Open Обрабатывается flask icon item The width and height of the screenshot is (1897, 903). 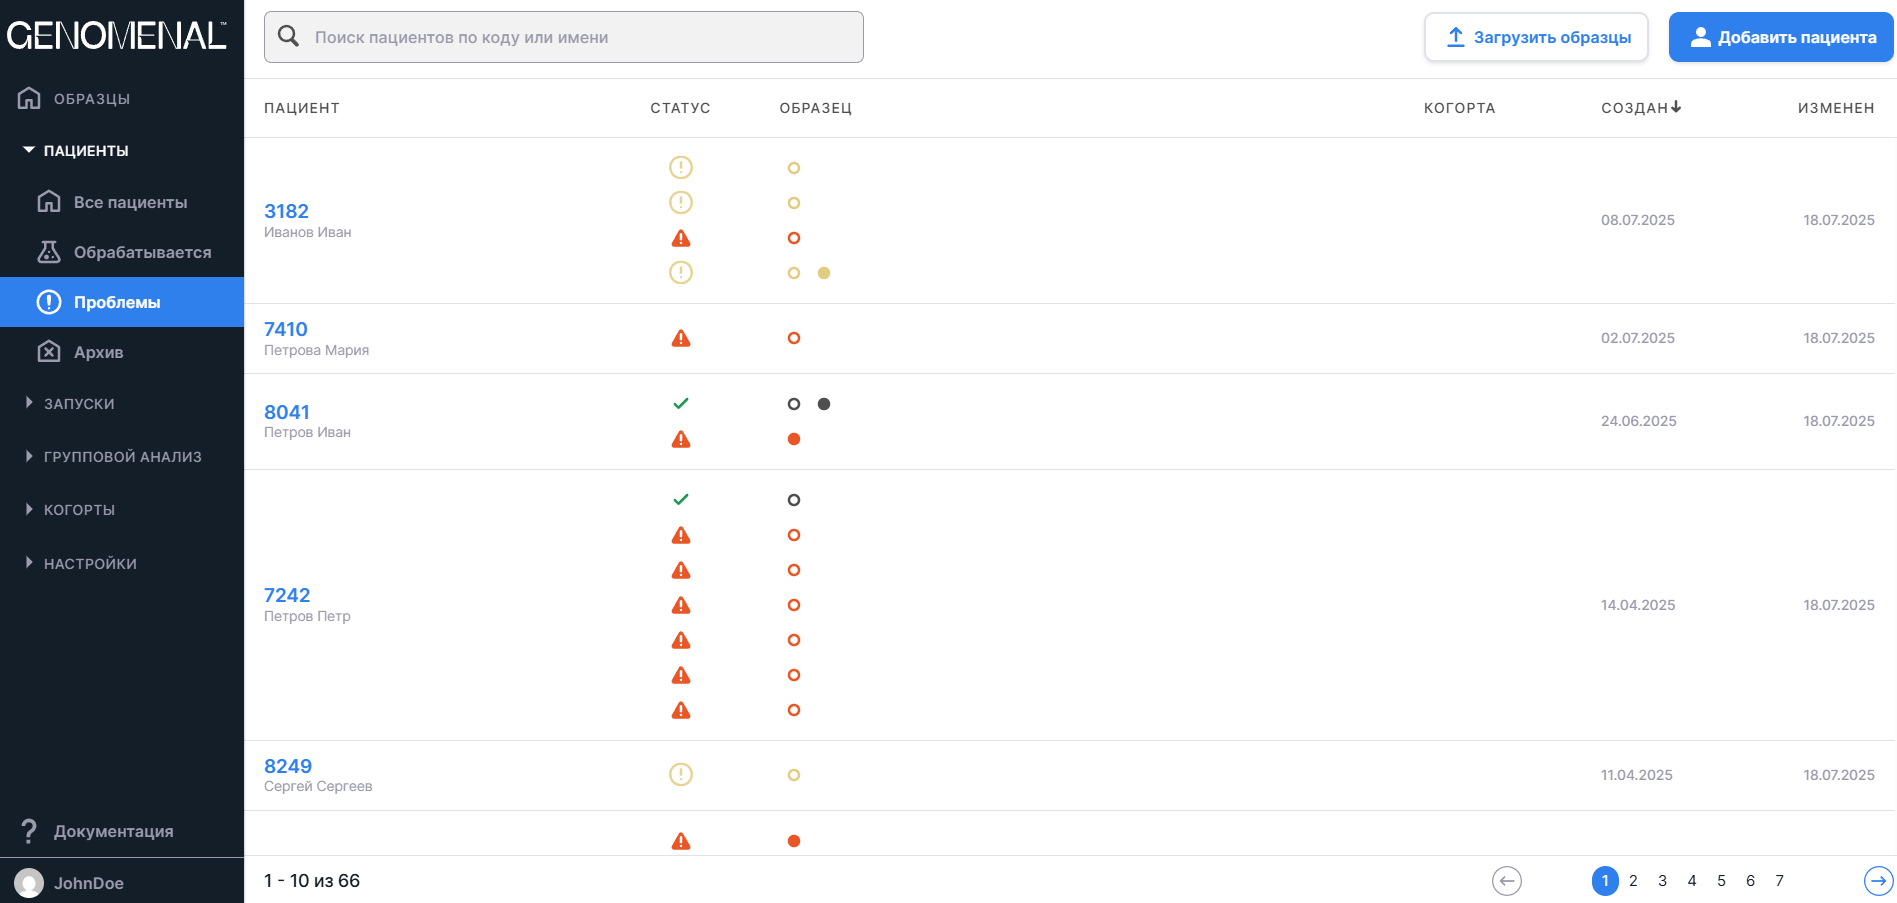(49, 252)
